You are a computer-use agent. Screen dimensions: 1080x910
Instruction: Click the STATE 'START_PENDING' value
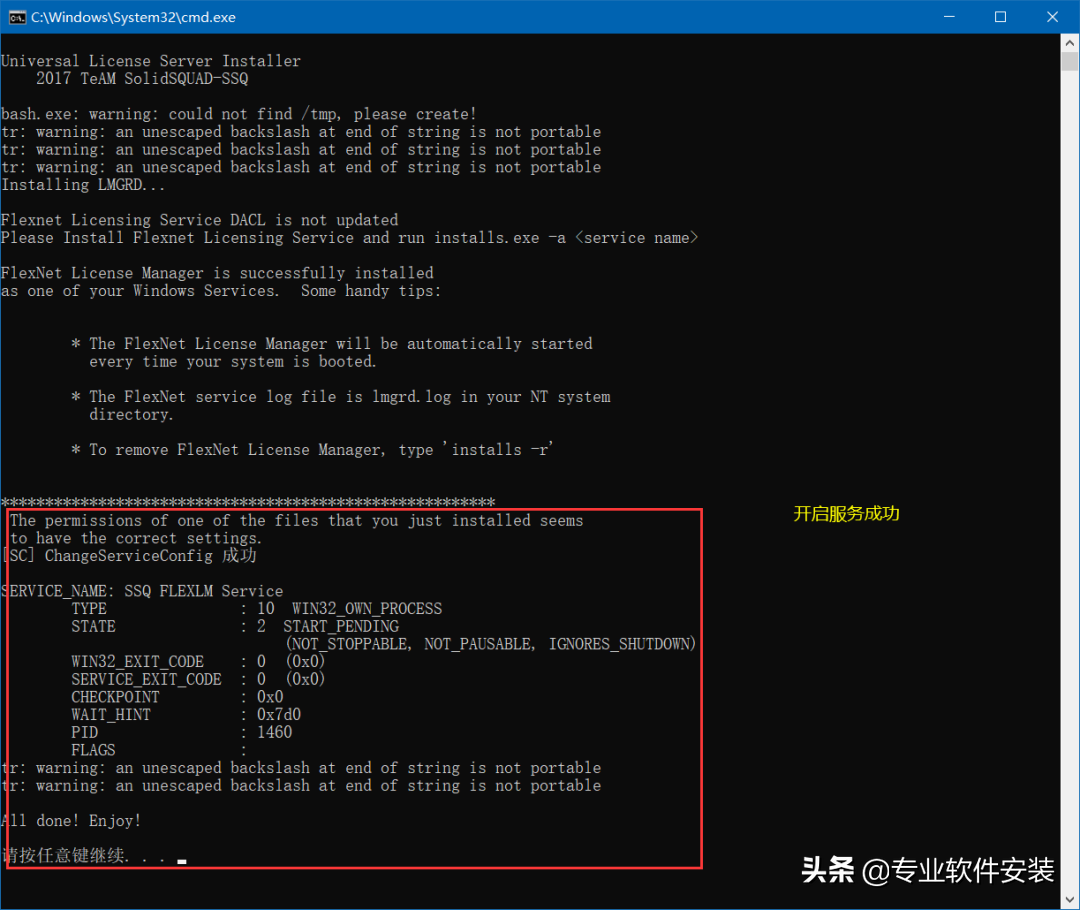(x=341, y=626)
